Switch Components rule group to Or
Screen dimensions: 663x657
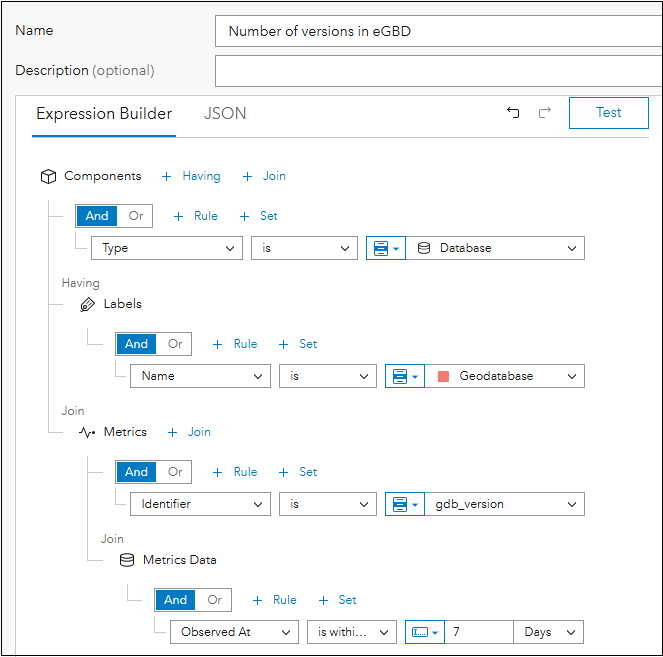tap(136, 216)
